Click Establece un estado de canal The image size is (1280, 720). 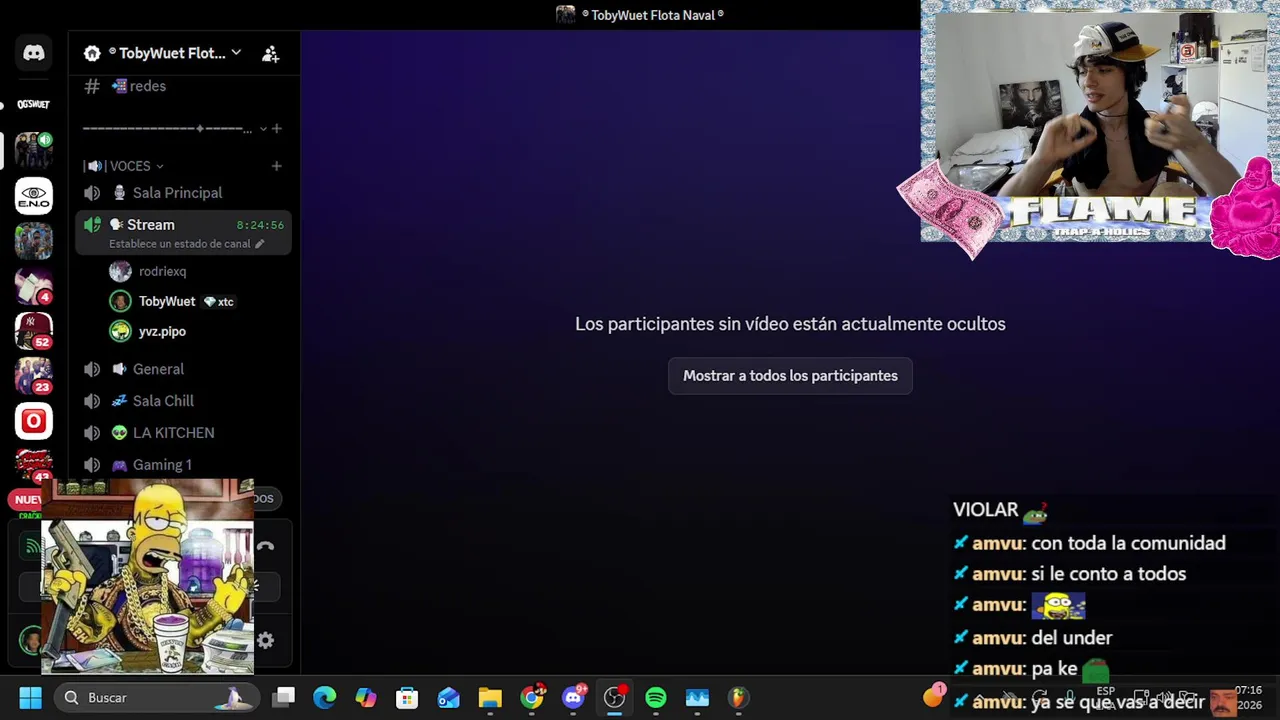coord(180,244)
